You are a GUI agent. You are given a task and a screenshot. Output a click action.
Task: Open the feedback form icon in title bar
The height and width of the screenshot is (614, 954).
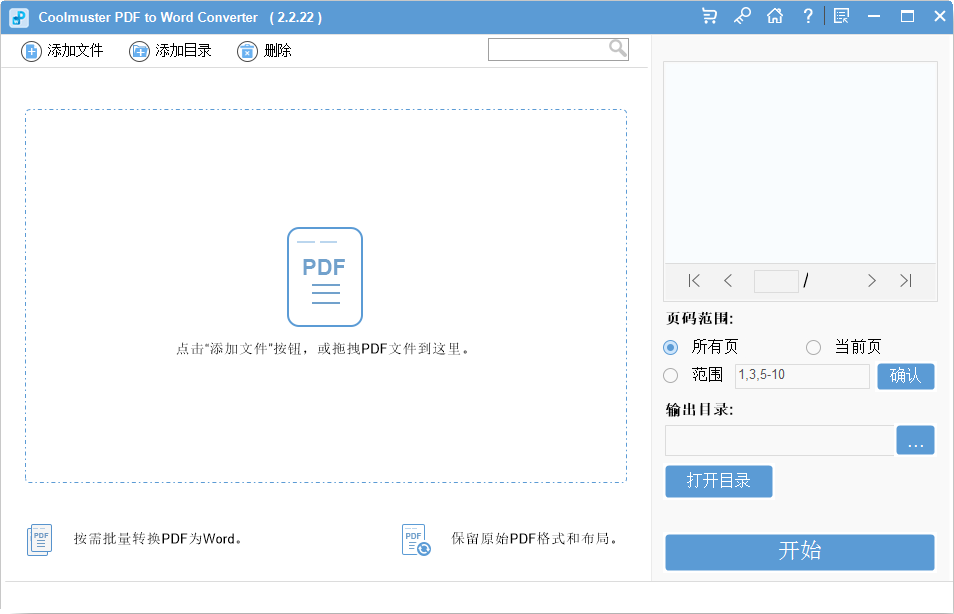click(841, 16)
